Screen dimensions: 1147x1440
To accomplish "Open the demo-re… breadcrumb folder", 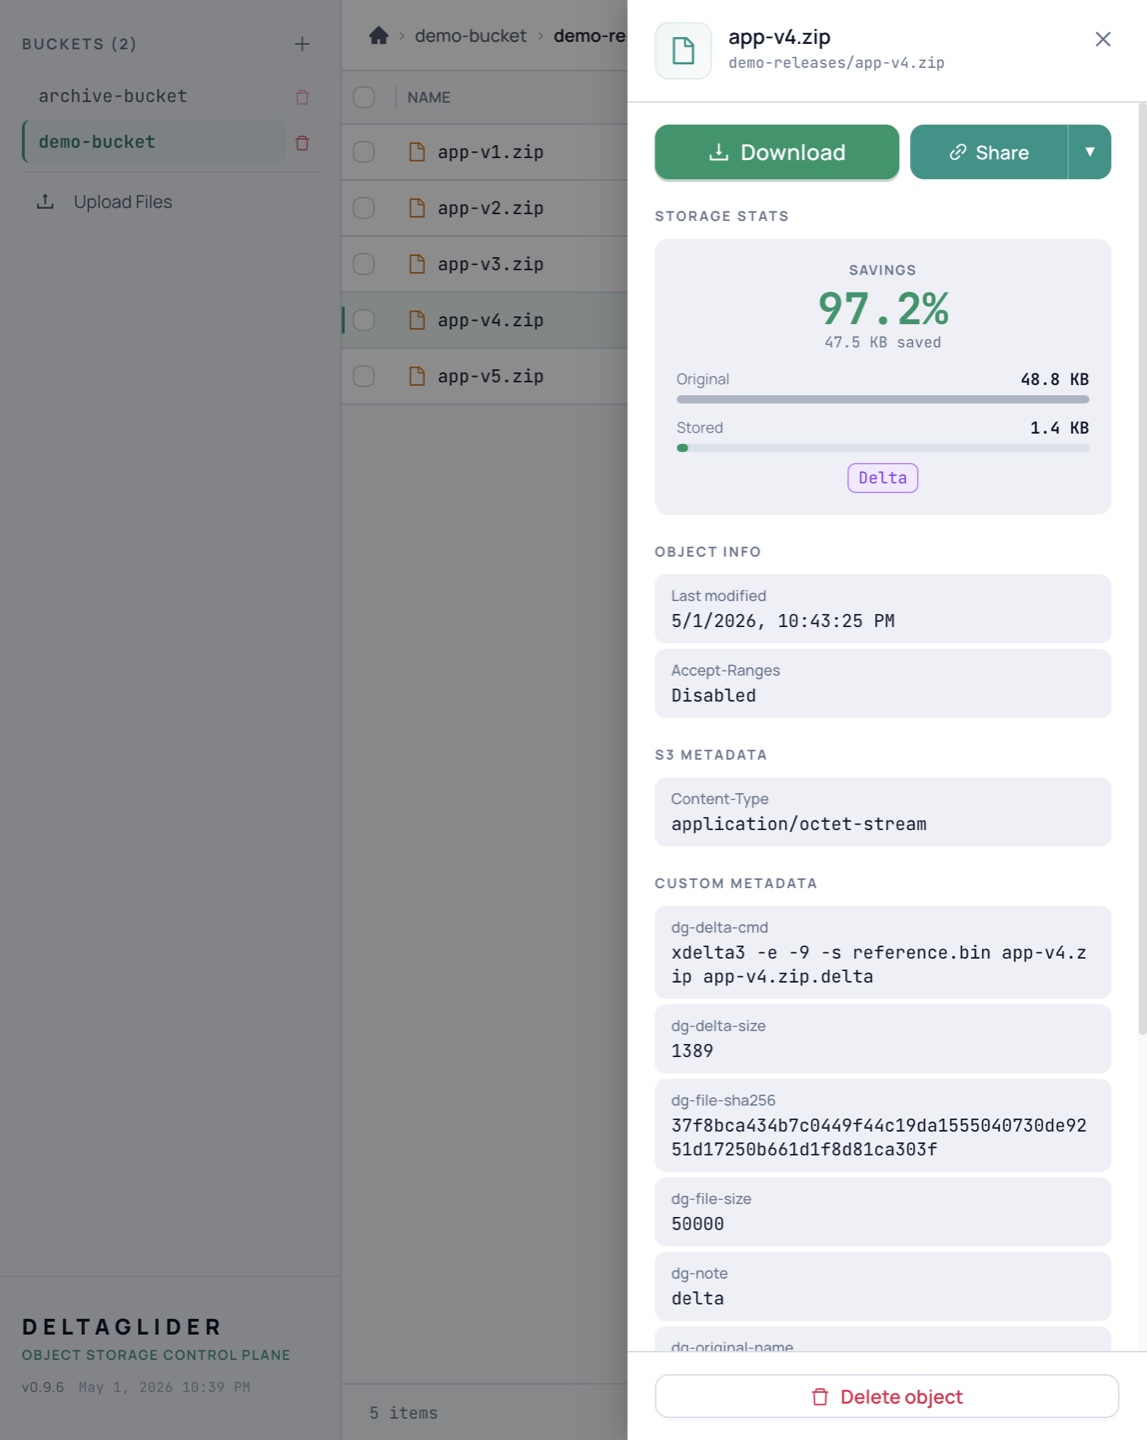I will tap(589, 36).
